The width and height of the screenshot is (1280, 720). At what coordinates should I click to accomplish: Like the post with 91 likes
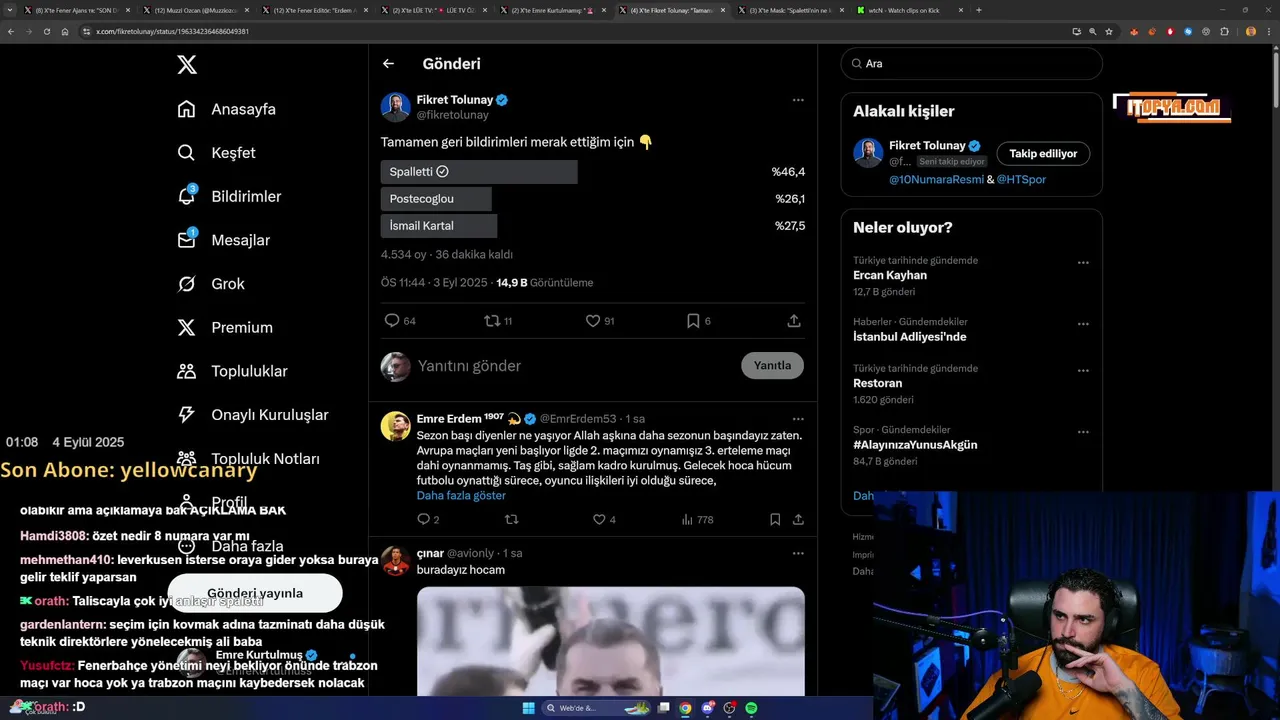click(600, 321)
